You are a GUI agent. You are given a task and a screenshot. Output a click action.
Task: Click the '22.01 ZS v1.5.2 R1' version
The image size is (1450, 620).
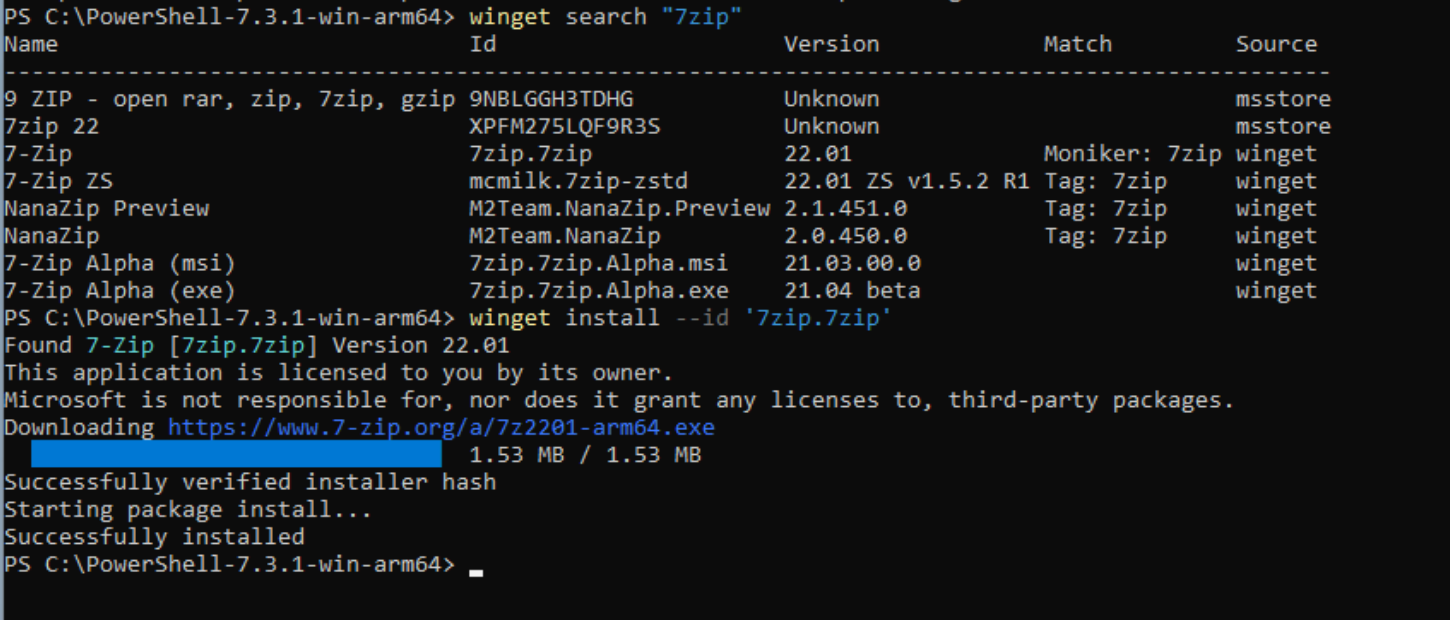point(907,181)
